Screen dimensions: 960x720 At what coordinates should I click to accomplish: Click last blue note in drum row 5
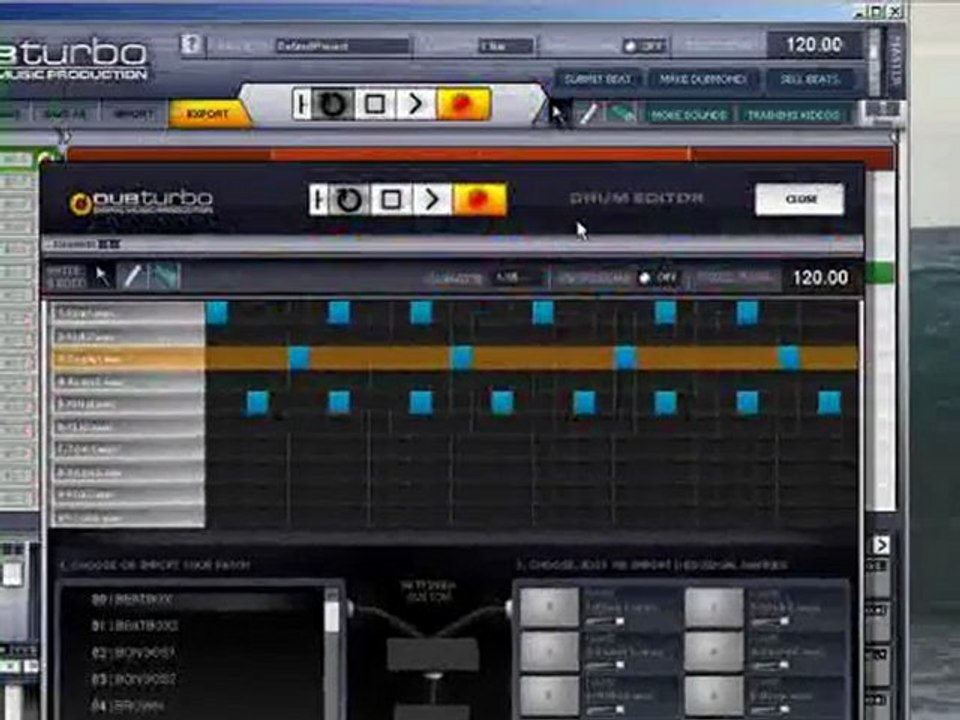830,403
